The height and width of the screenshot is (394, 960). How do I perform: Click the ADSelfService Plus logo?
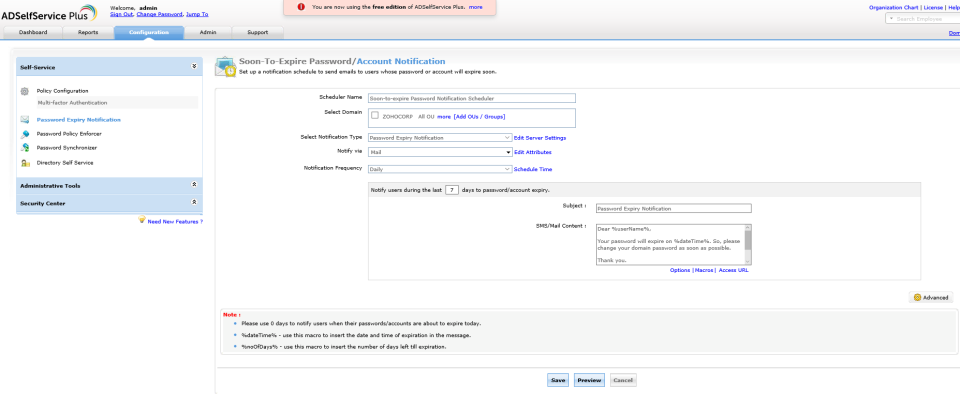coord(48,13)
